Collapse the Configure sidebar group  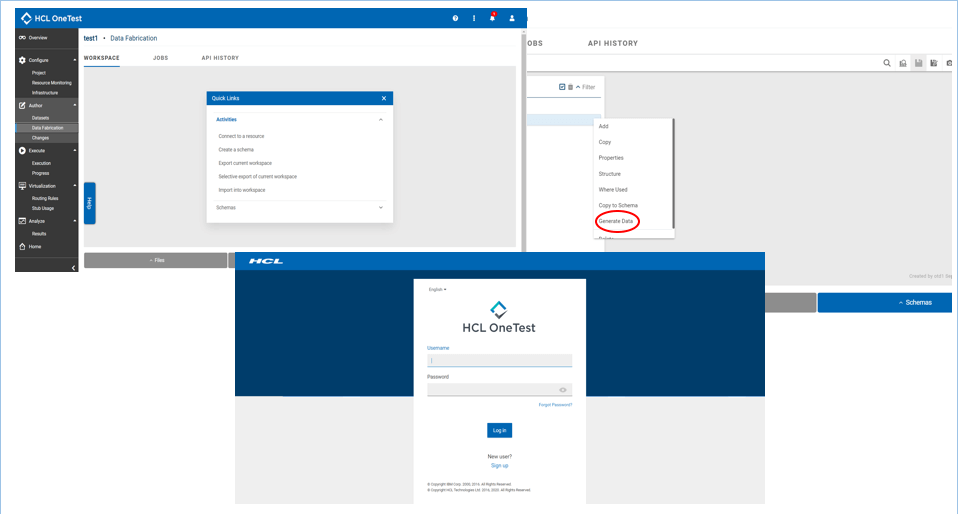click(x=74, y=60)
